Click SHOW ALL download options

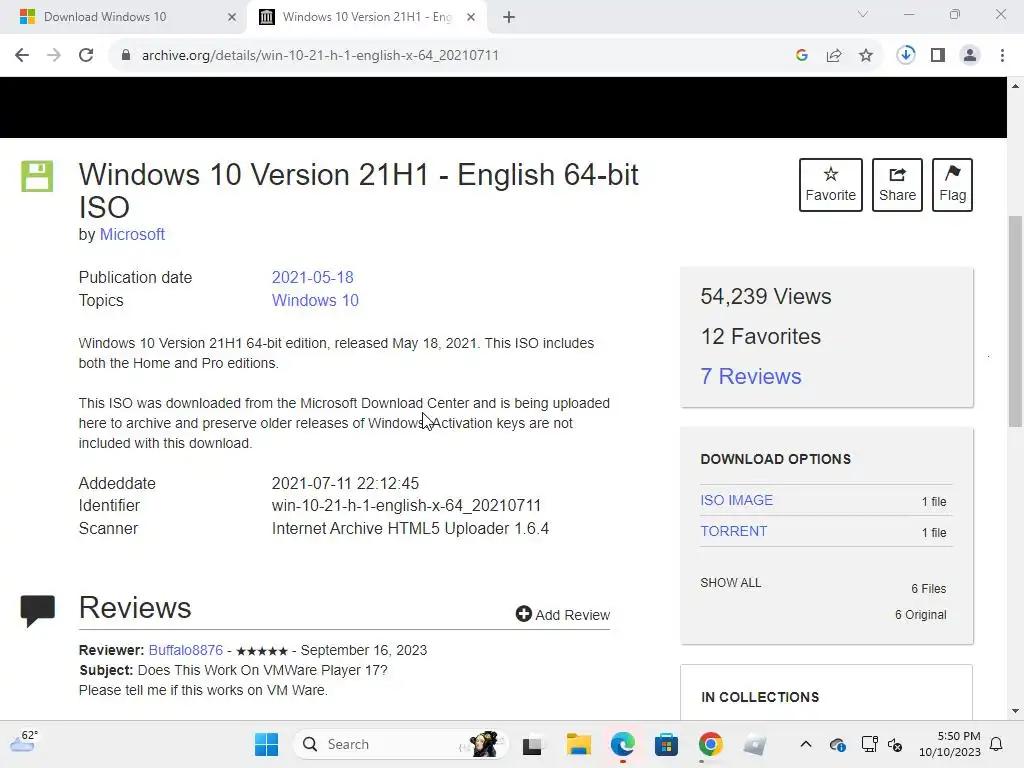tap(731, 583)
